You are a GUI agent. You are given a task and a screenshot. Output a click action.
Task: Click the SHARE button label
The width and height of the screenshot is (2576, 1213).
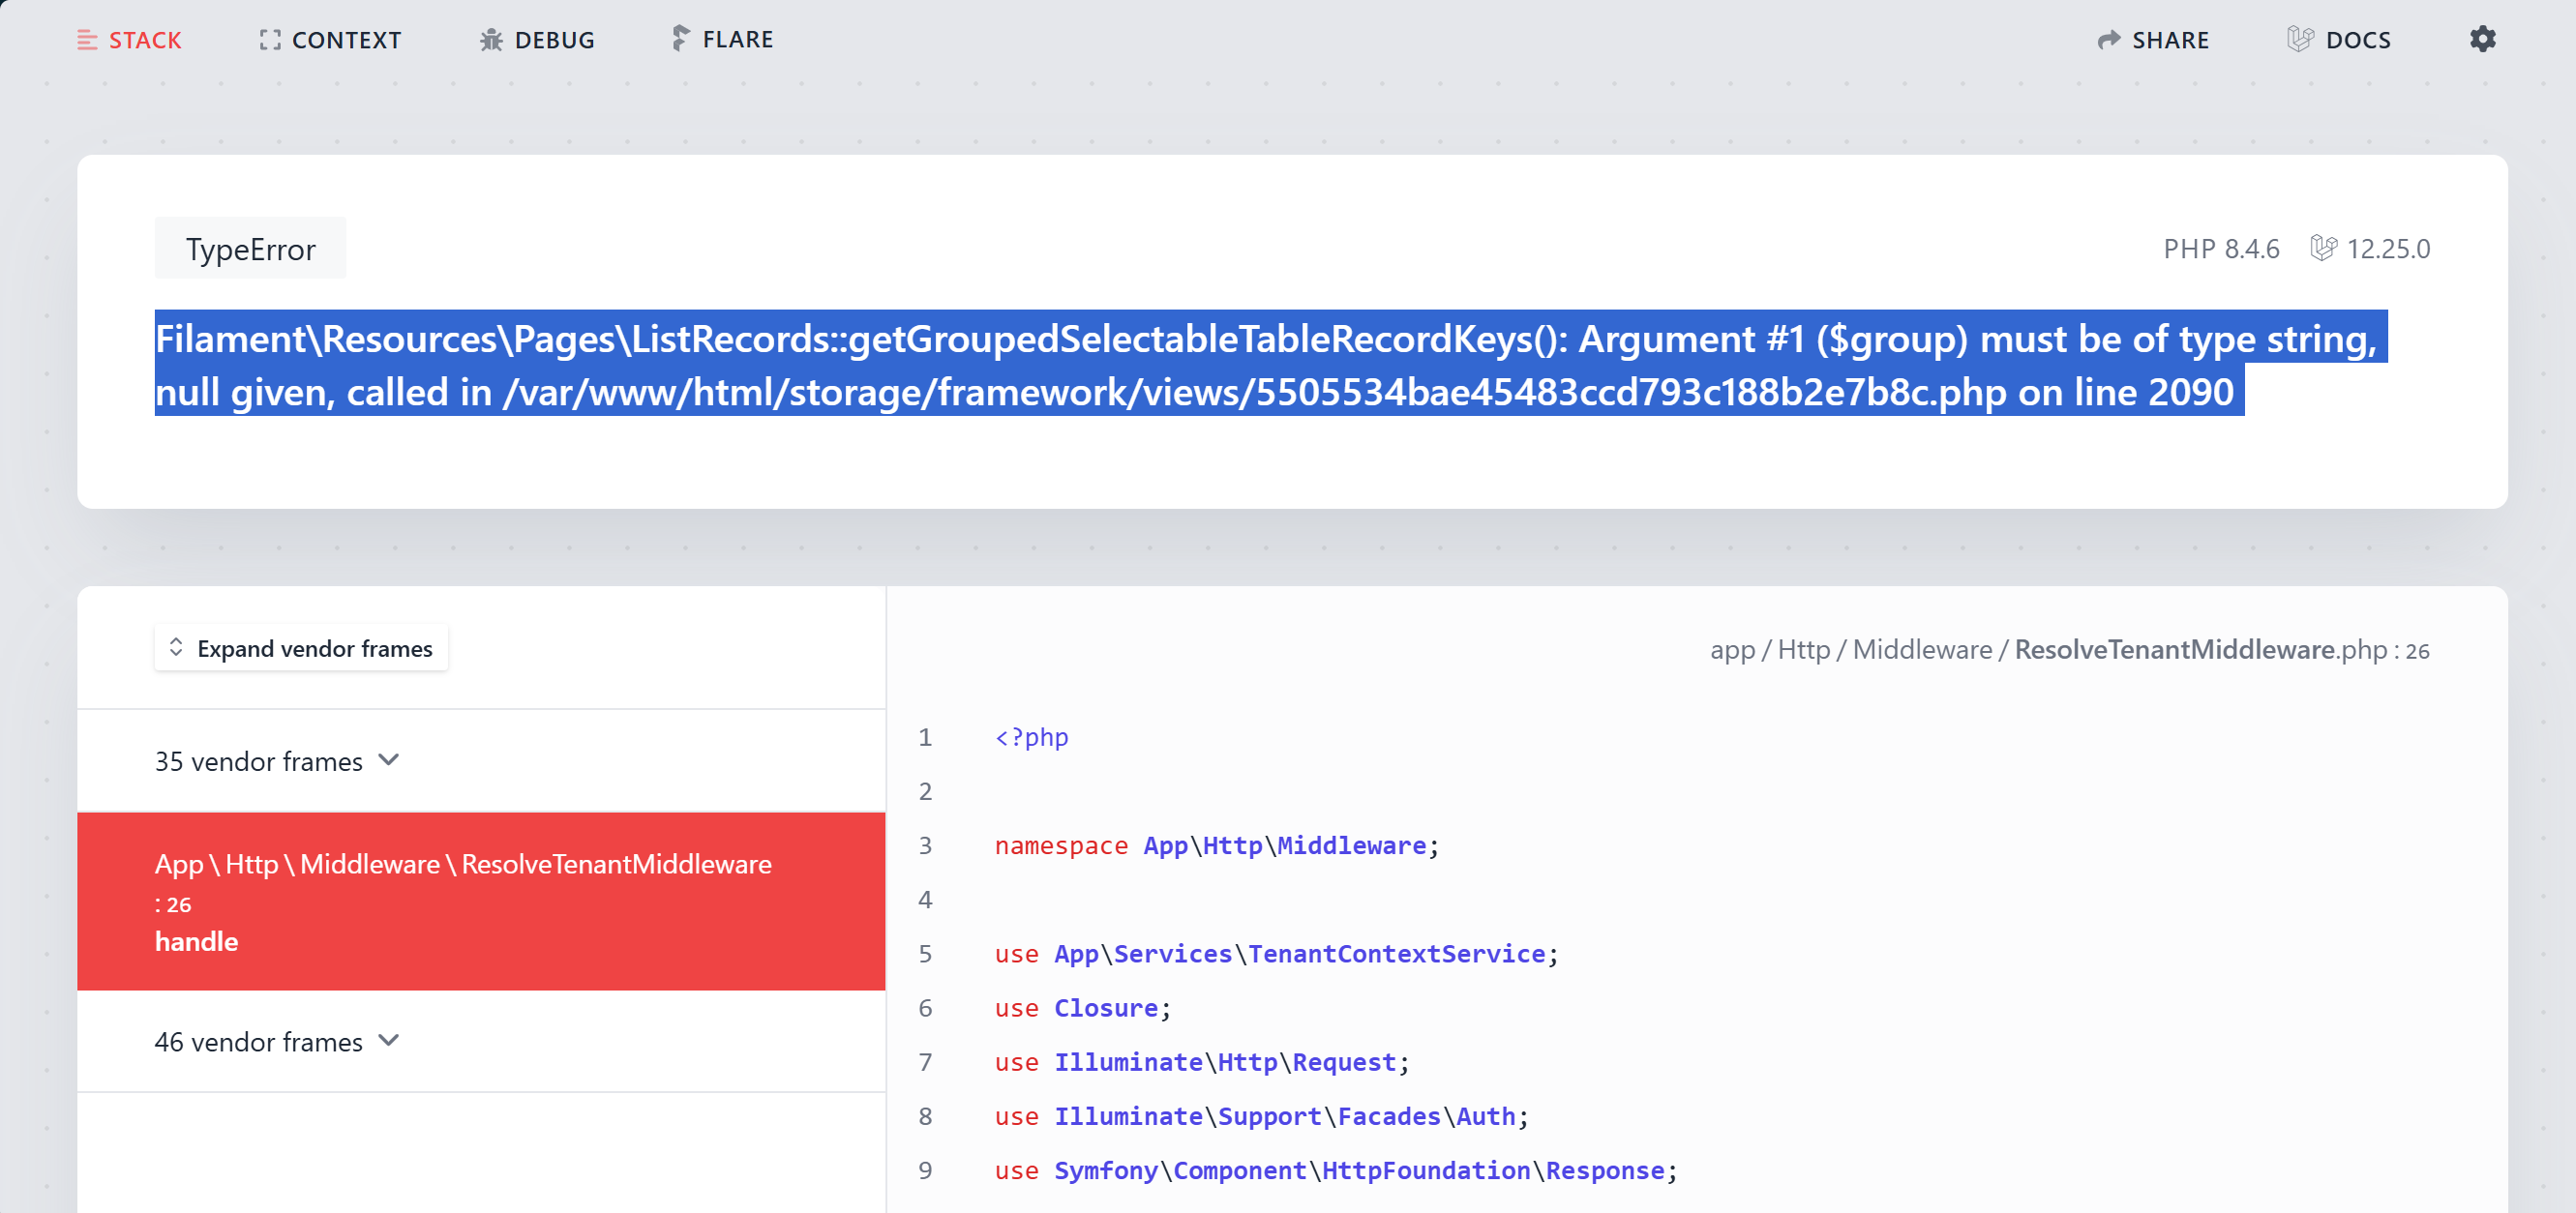[2170, 40]
